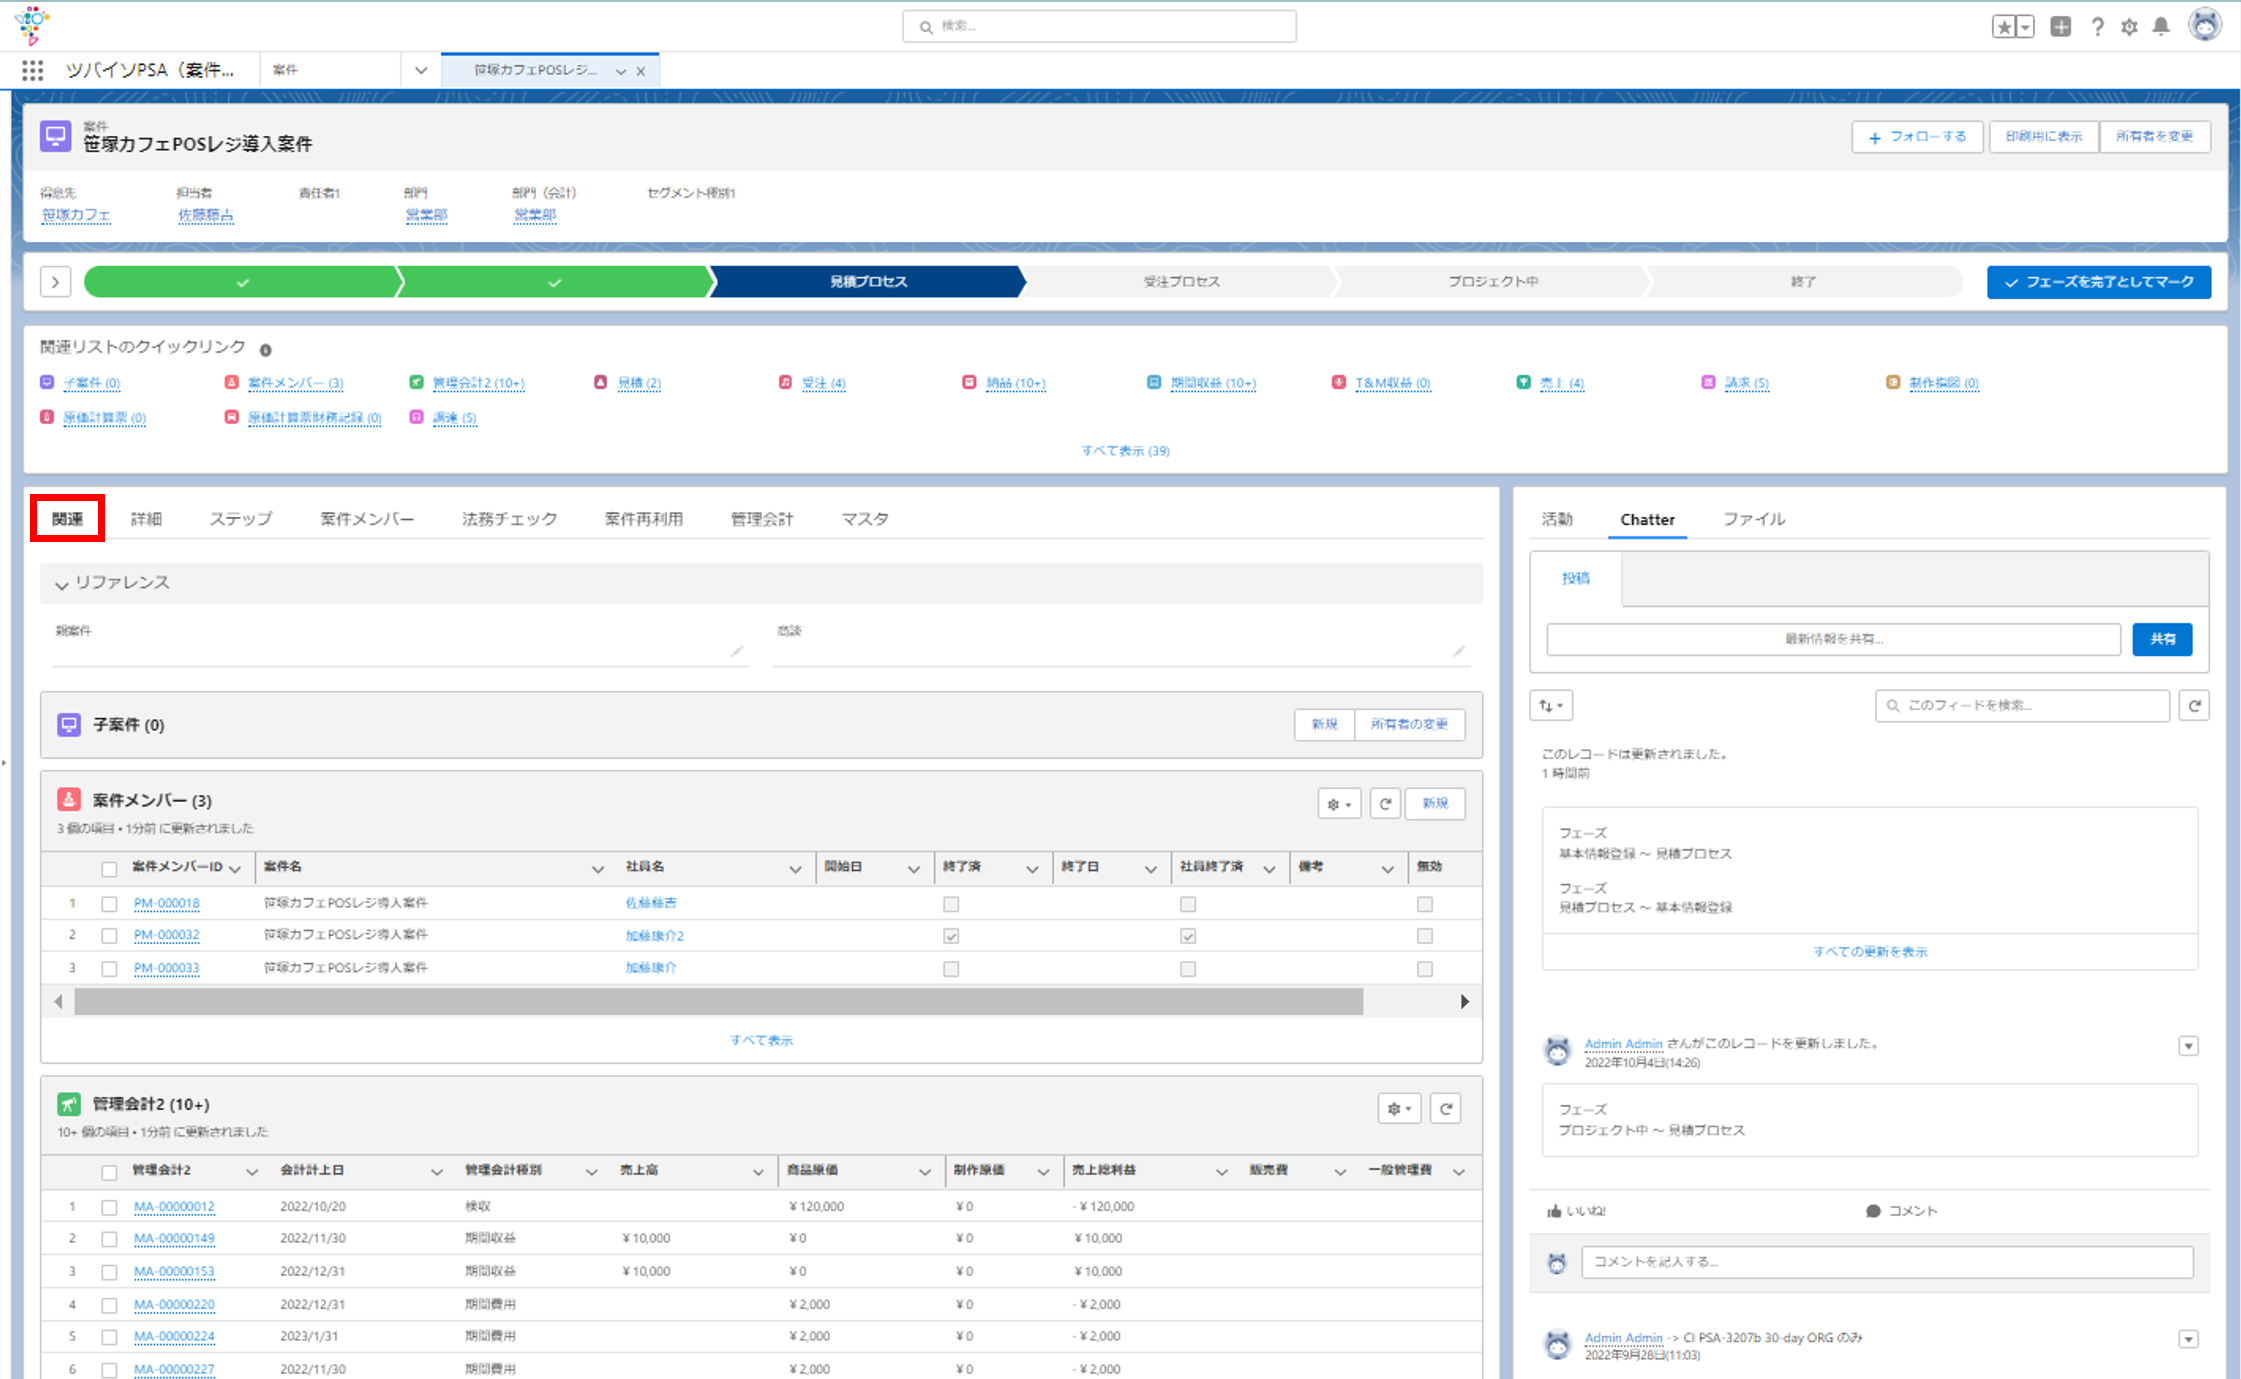Open notifications bell icon
Screen dimensions: 2241x1379
click(x=2161, y=27)
